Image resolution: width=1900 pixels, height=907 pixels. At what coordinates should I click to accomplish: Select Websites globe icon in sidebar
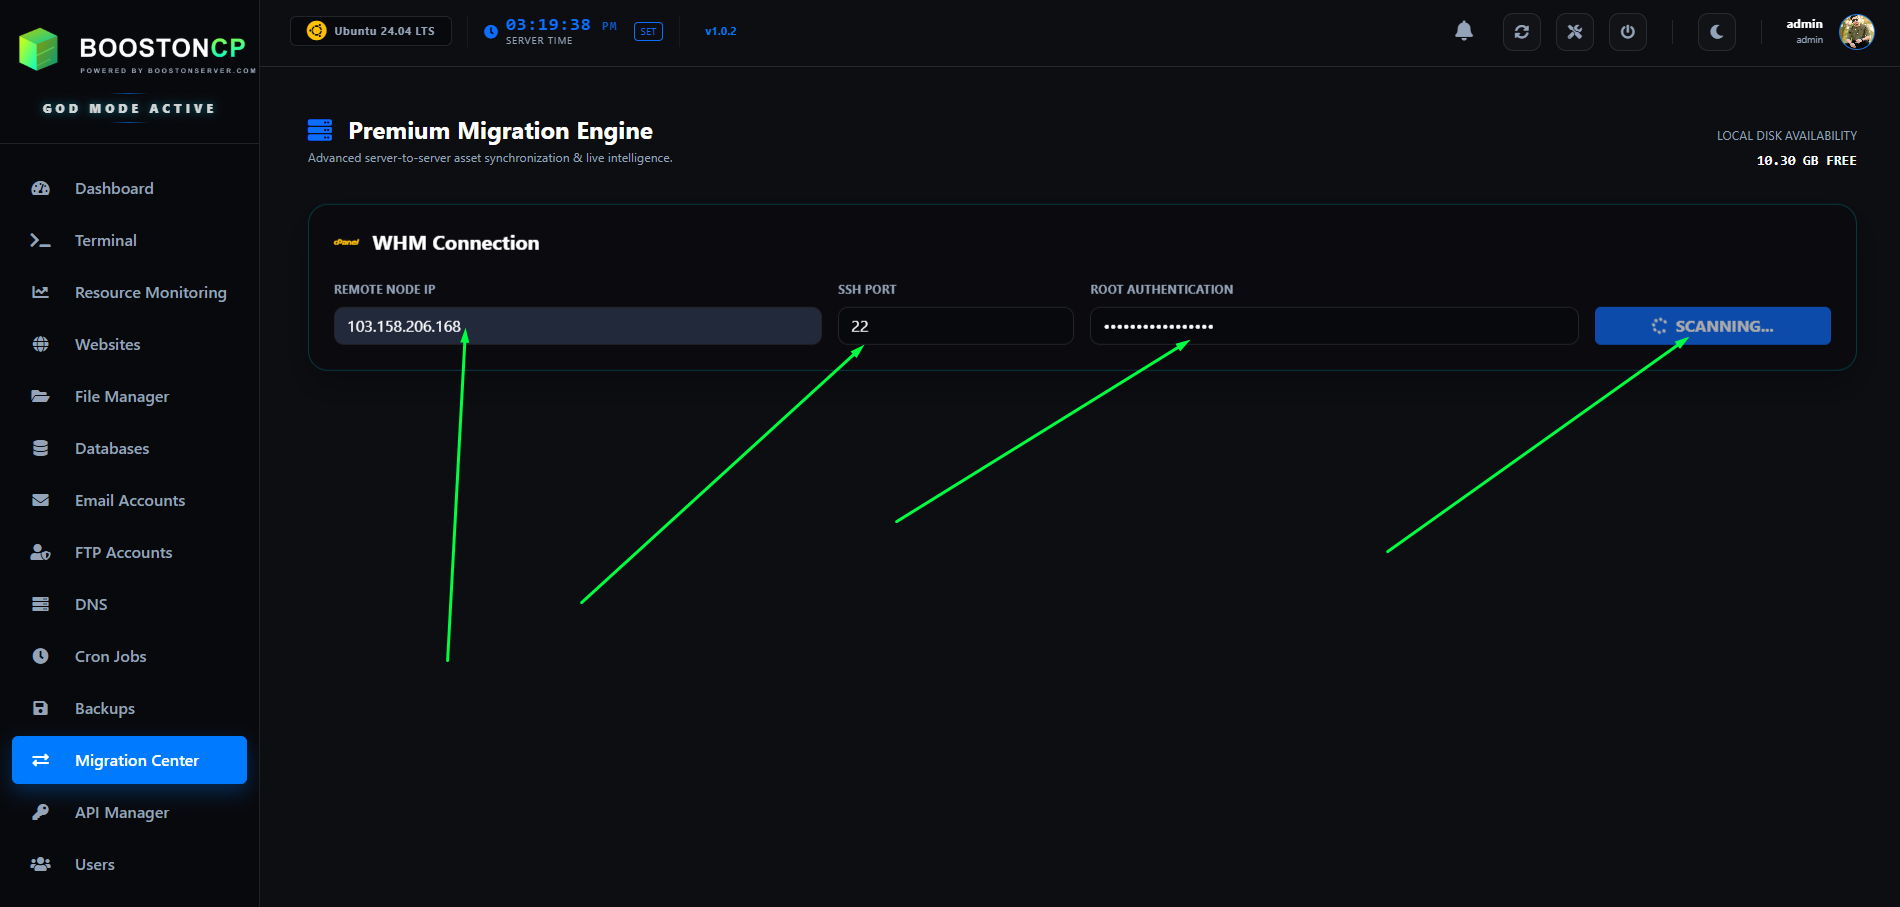coord(41,344)
